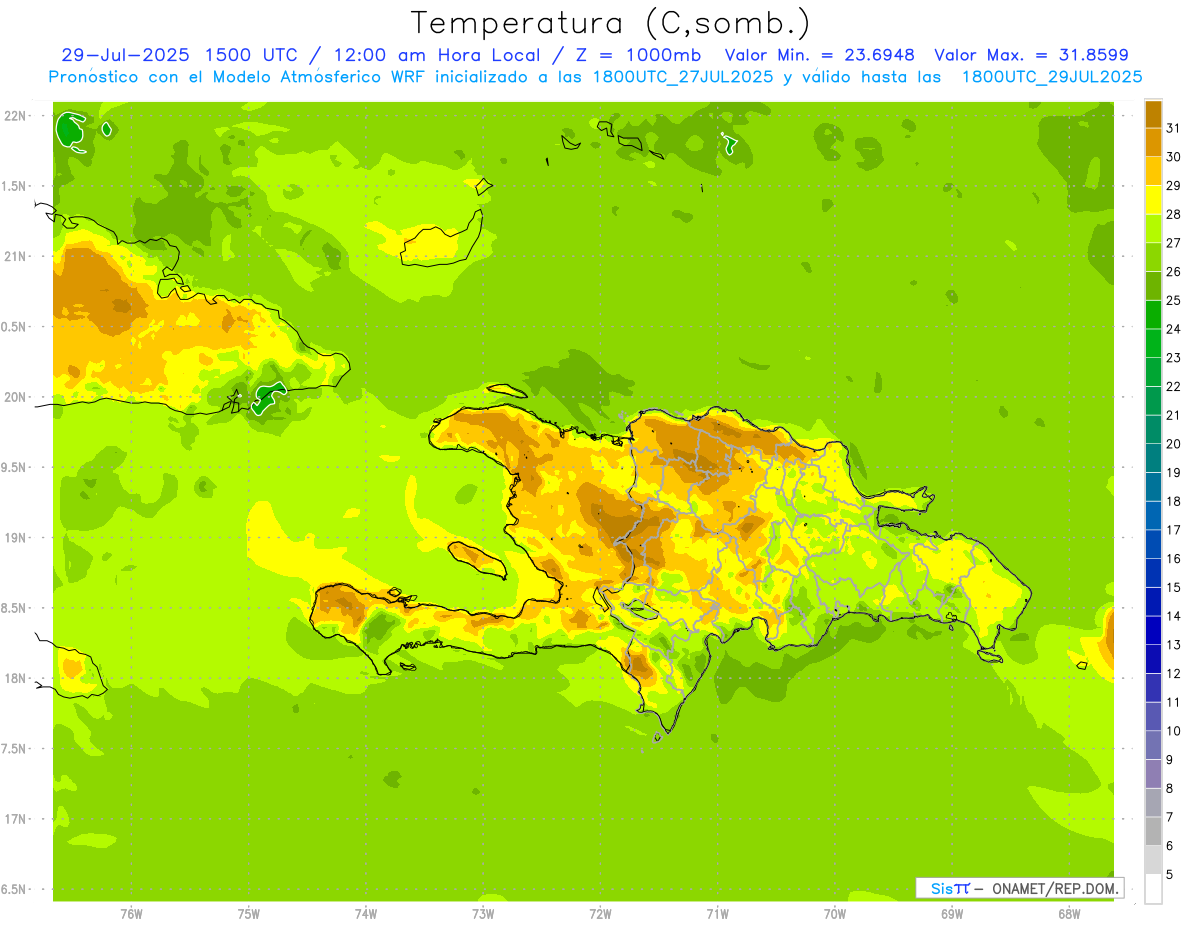Click the '8.5N' latitude label
The height and width of the screenshot is (927, 1200).
point(15,608)
